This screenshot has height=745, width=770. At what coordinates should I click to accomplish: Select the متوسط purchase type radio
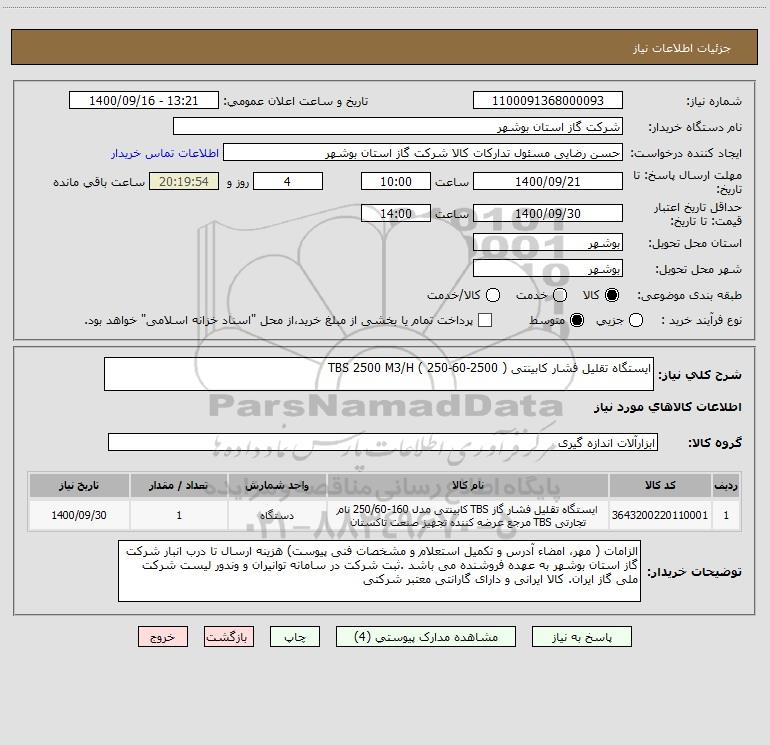point(577,320)
